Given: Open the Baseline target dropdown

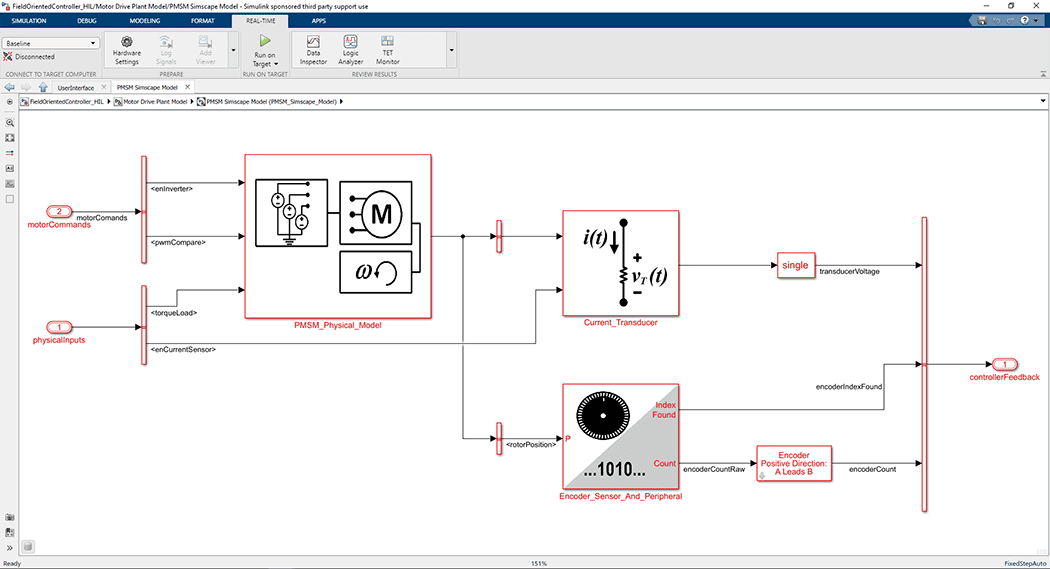Looking at the screenshot, I should point(51,43).
